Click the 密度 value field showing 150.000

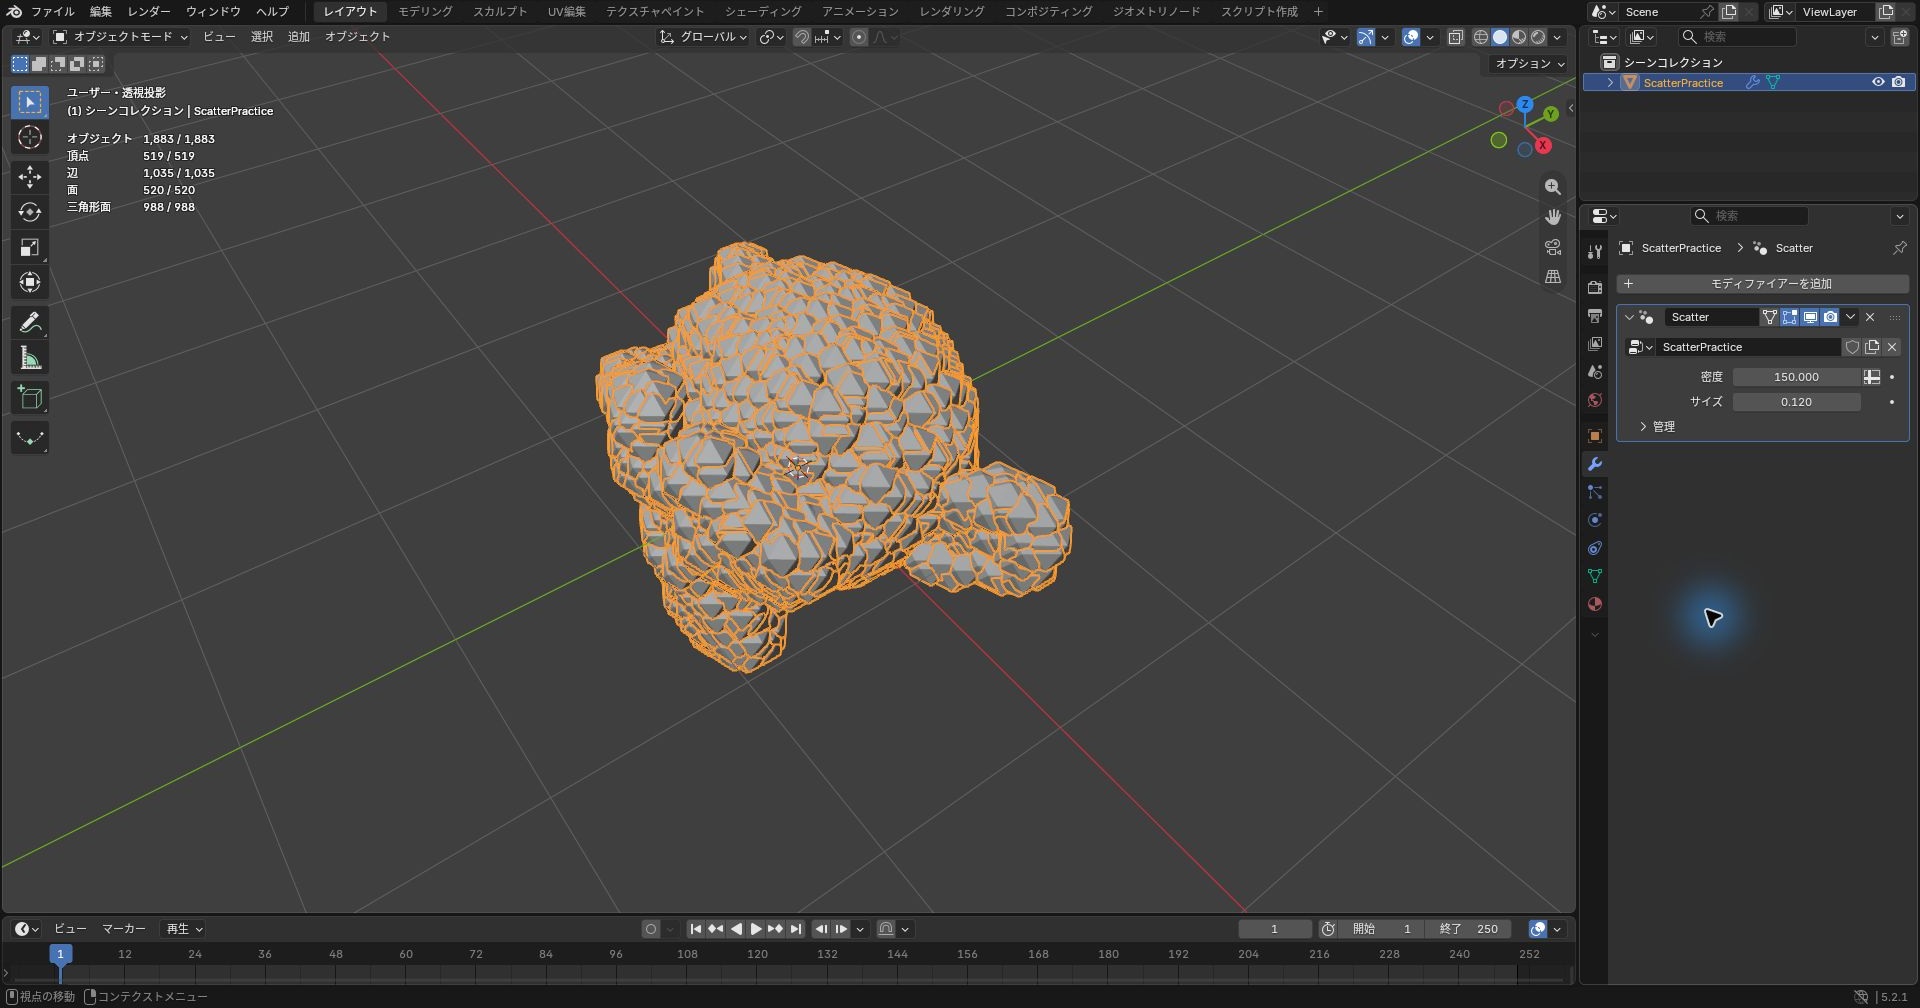pos(1796,377)
